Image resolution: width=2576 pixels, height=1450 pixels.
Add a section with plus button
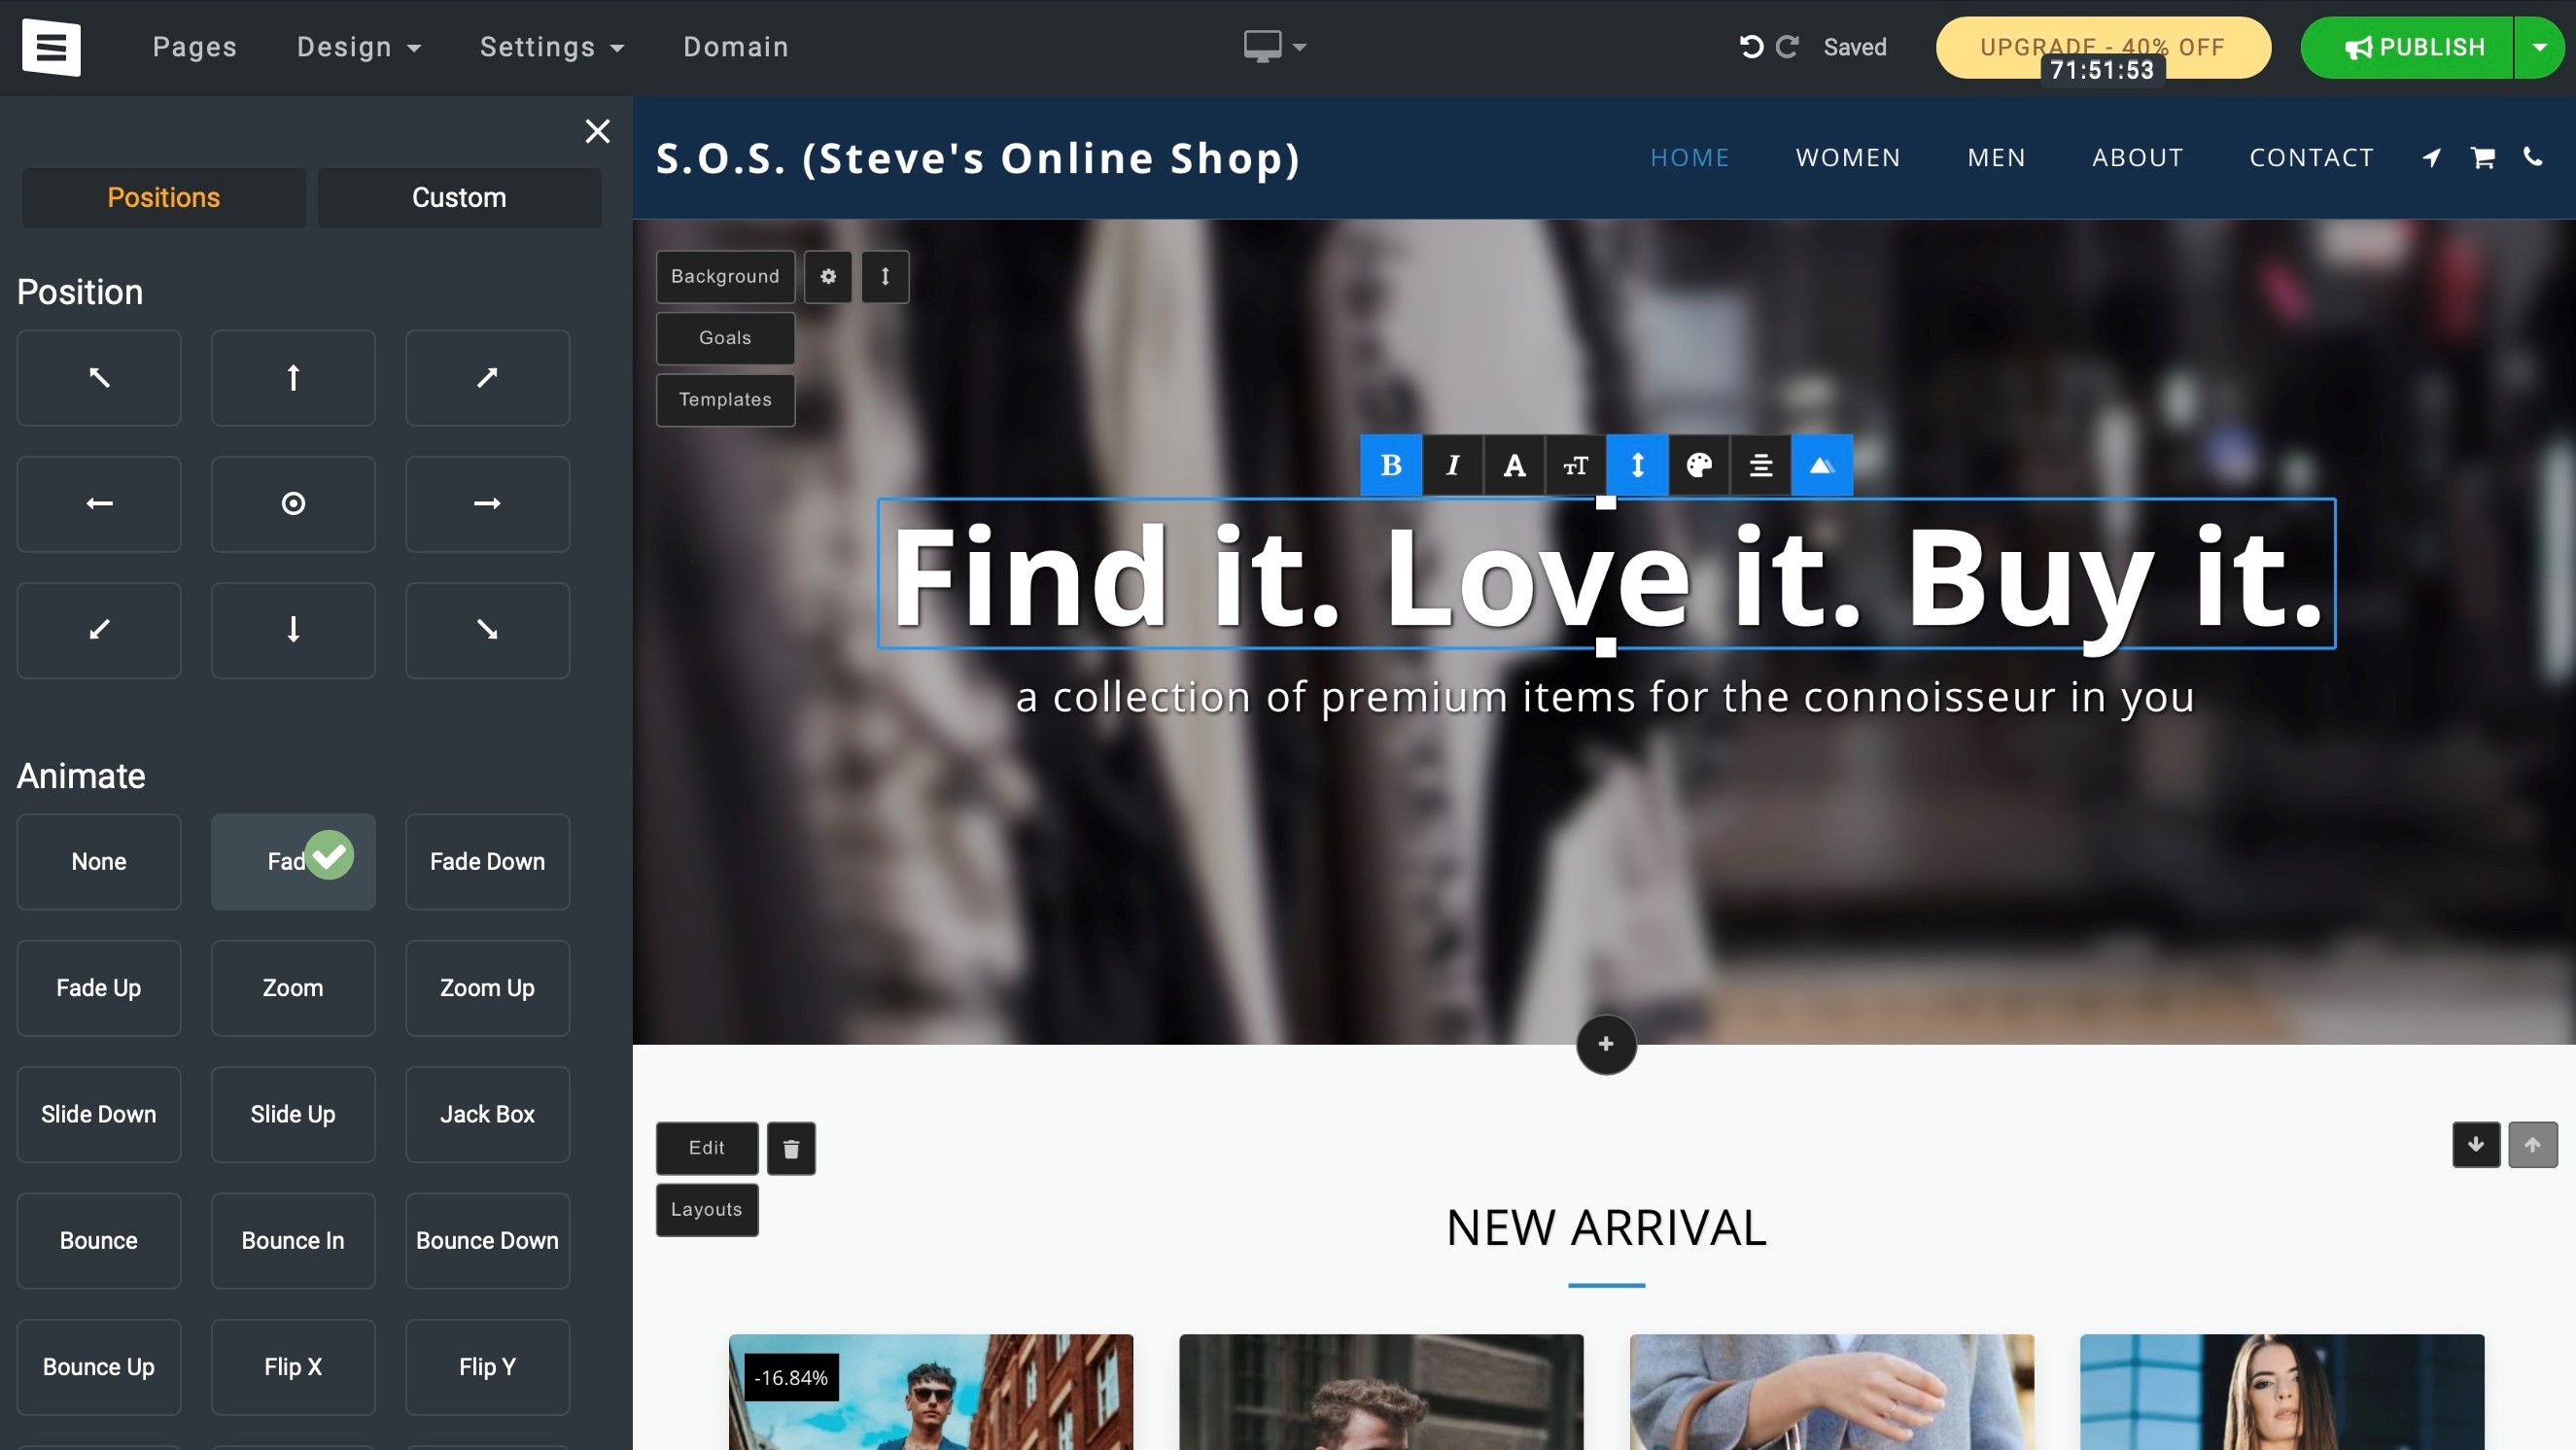(1606, 1044)
